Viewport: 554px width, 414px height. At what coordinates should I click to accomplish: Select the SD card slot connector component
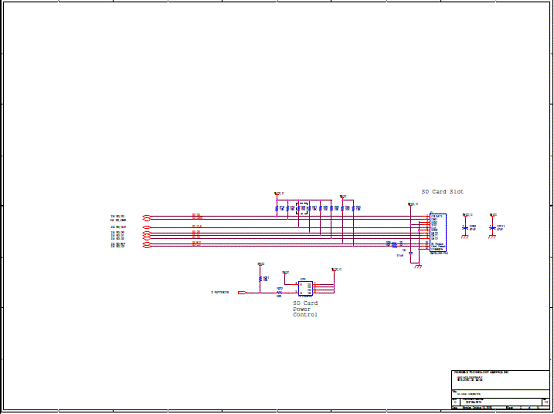438,232
